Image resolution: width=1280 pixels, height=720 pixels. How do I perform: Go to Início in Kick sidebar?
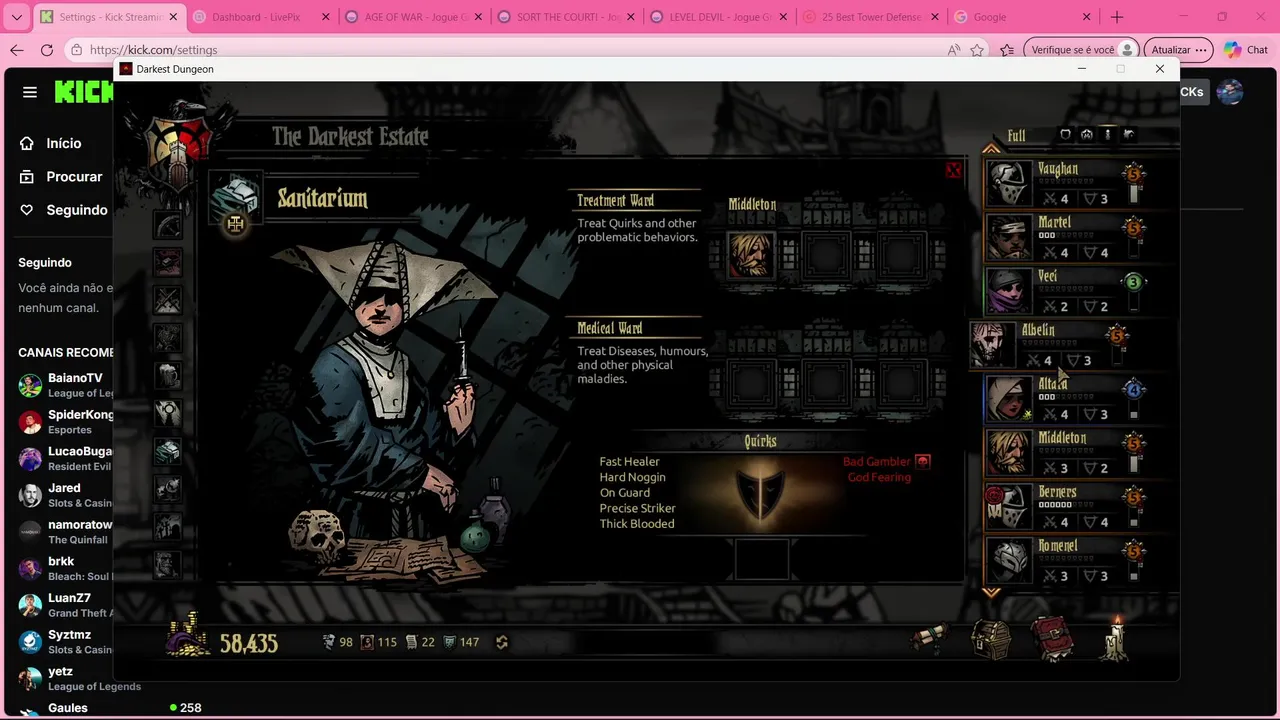[63, 143]
